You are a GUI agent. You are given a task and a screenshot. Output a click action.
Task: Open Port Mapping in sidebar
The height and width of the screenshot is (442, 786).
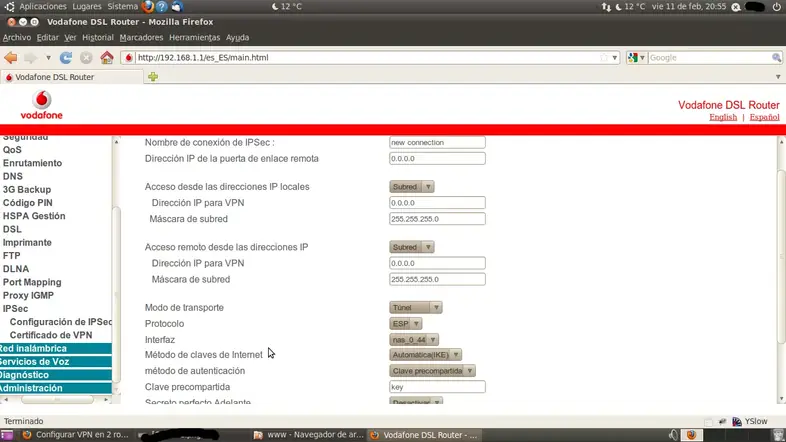[32, 282]
